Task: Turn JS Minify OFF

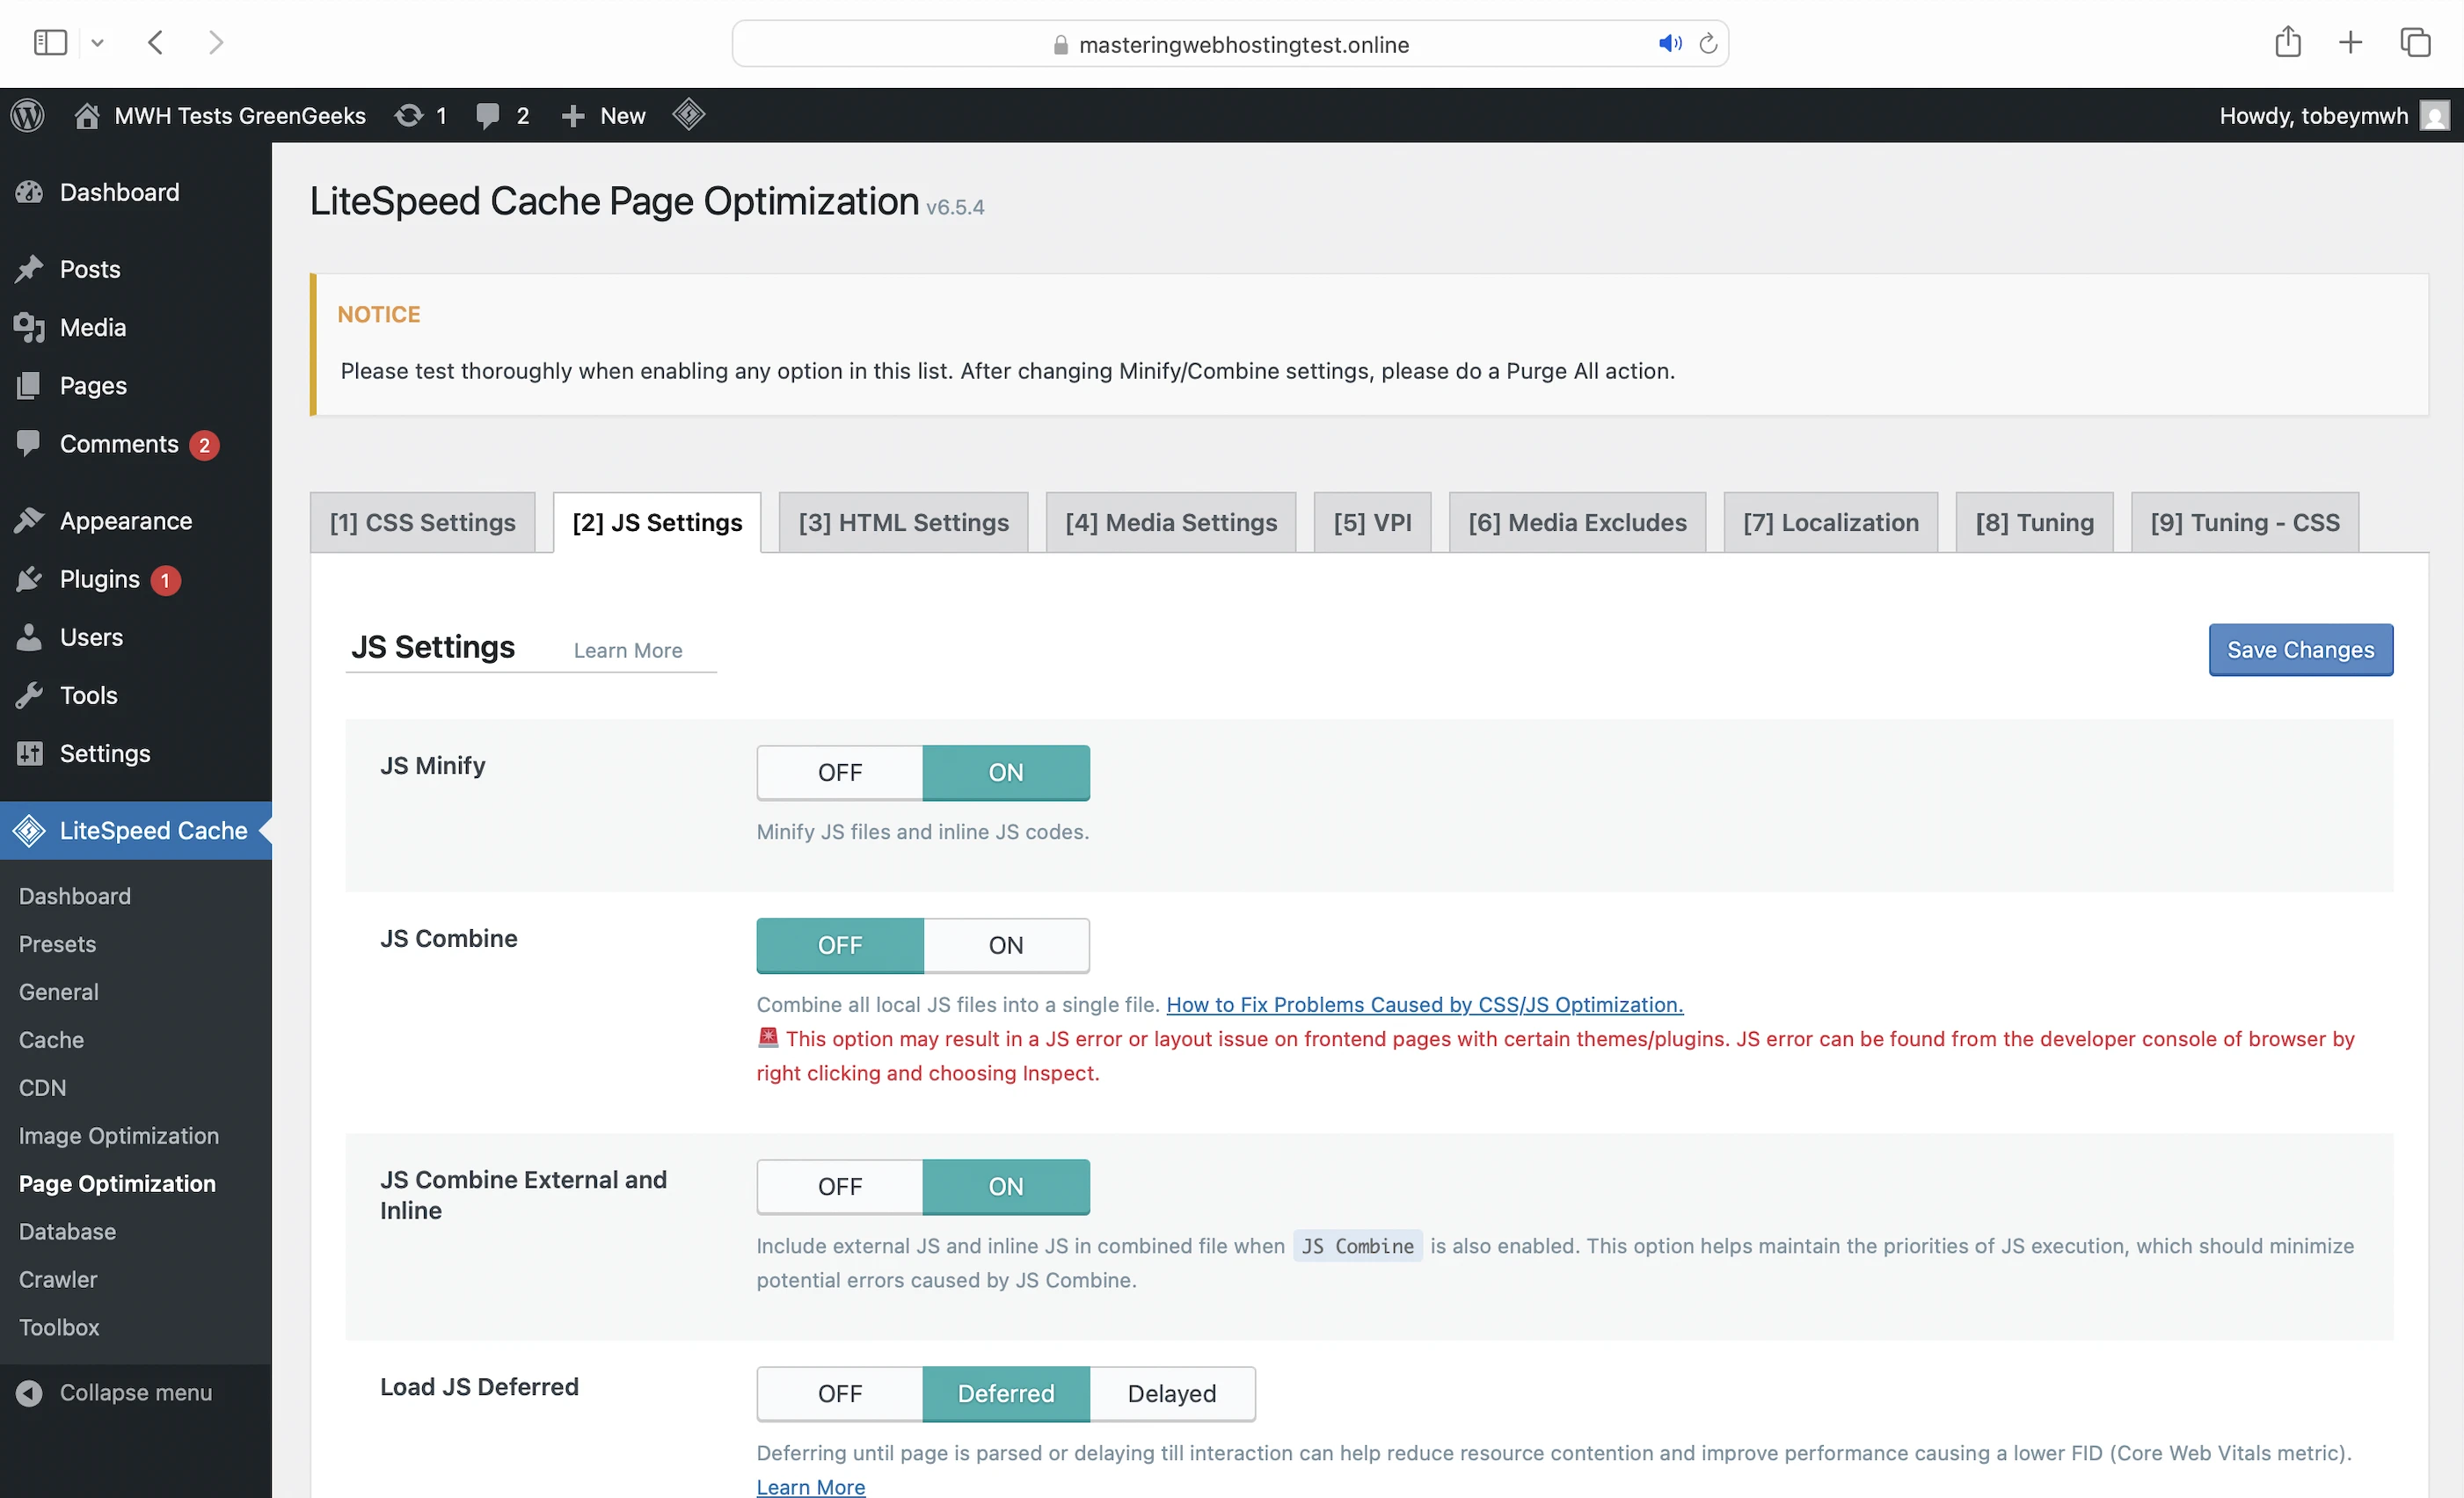Action: (x=839, y=772)
